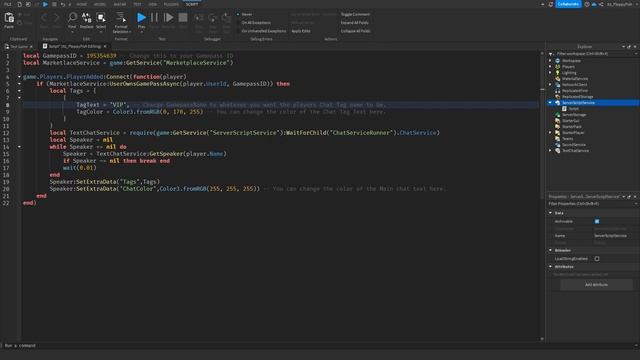640x360 pixels.
Task: Expand the Lighting tree node
Action: click(x=550, y=73)
